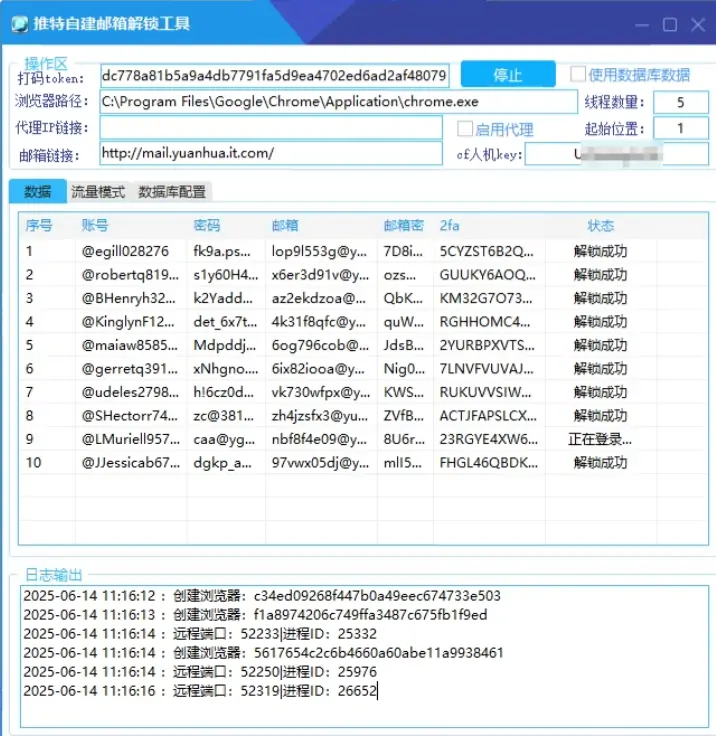Click the 起始位置 field showing 1
The height and width of the screenshot is (736, 716).
(x=680, y=128)
